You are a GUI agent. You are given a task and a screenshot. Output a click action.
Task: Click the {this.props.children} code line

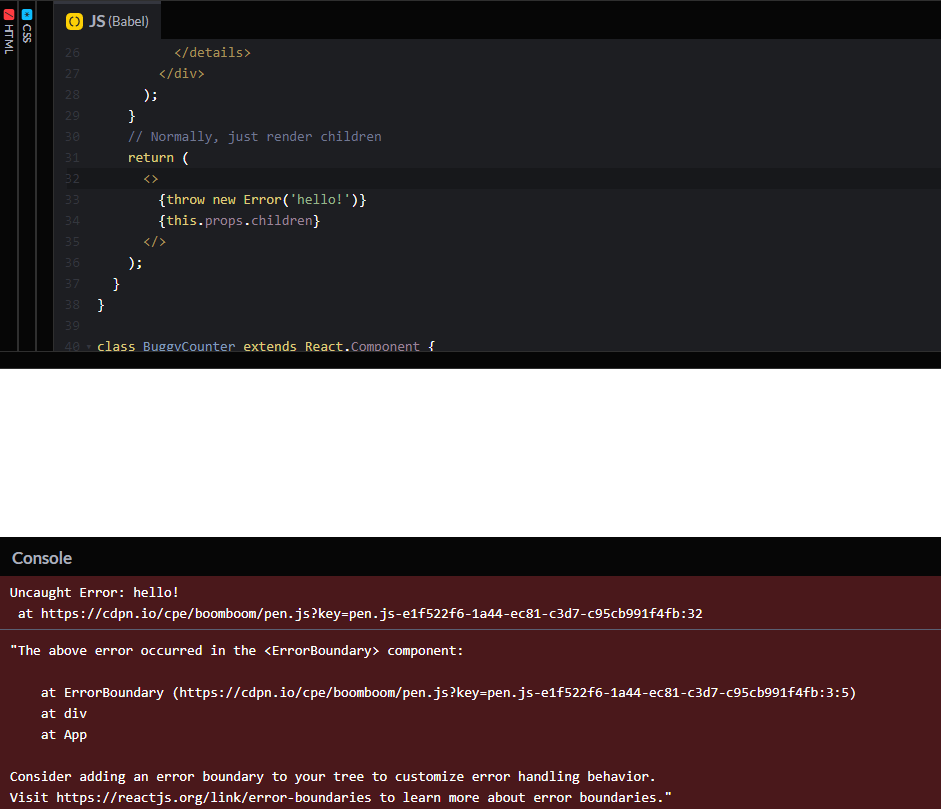[x=239, y=221]
